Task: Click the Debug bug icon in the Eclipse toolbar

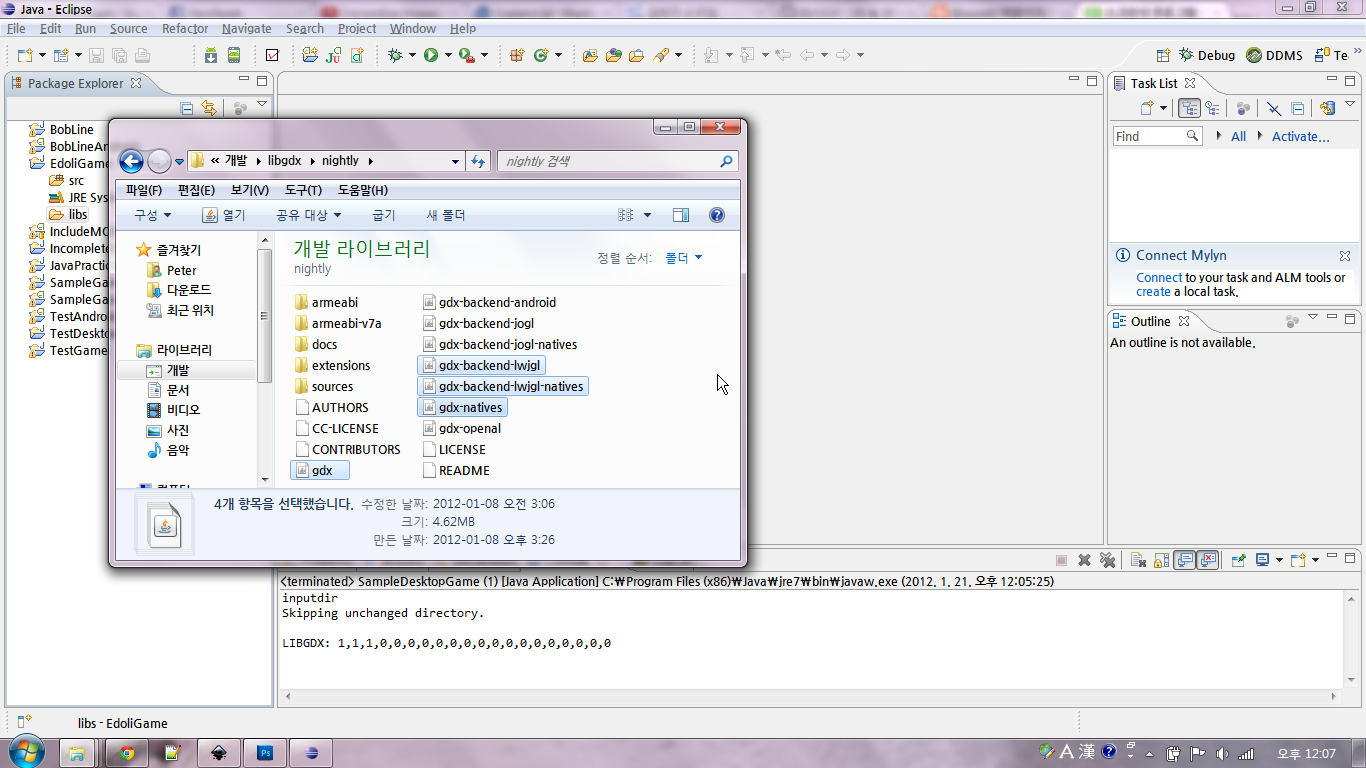Action: pyautogui.click(x=395, y=55)
